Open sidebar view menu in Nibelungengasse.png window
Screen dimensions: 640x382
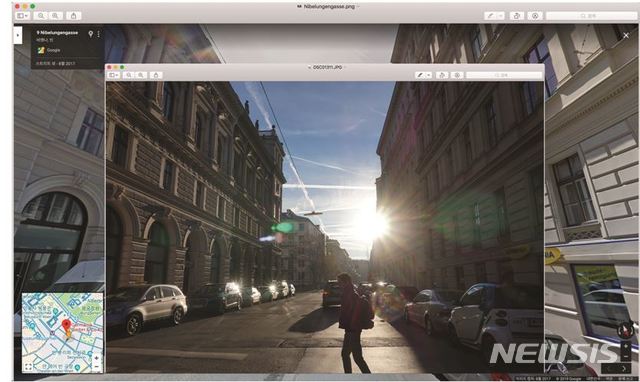(22, 16)
